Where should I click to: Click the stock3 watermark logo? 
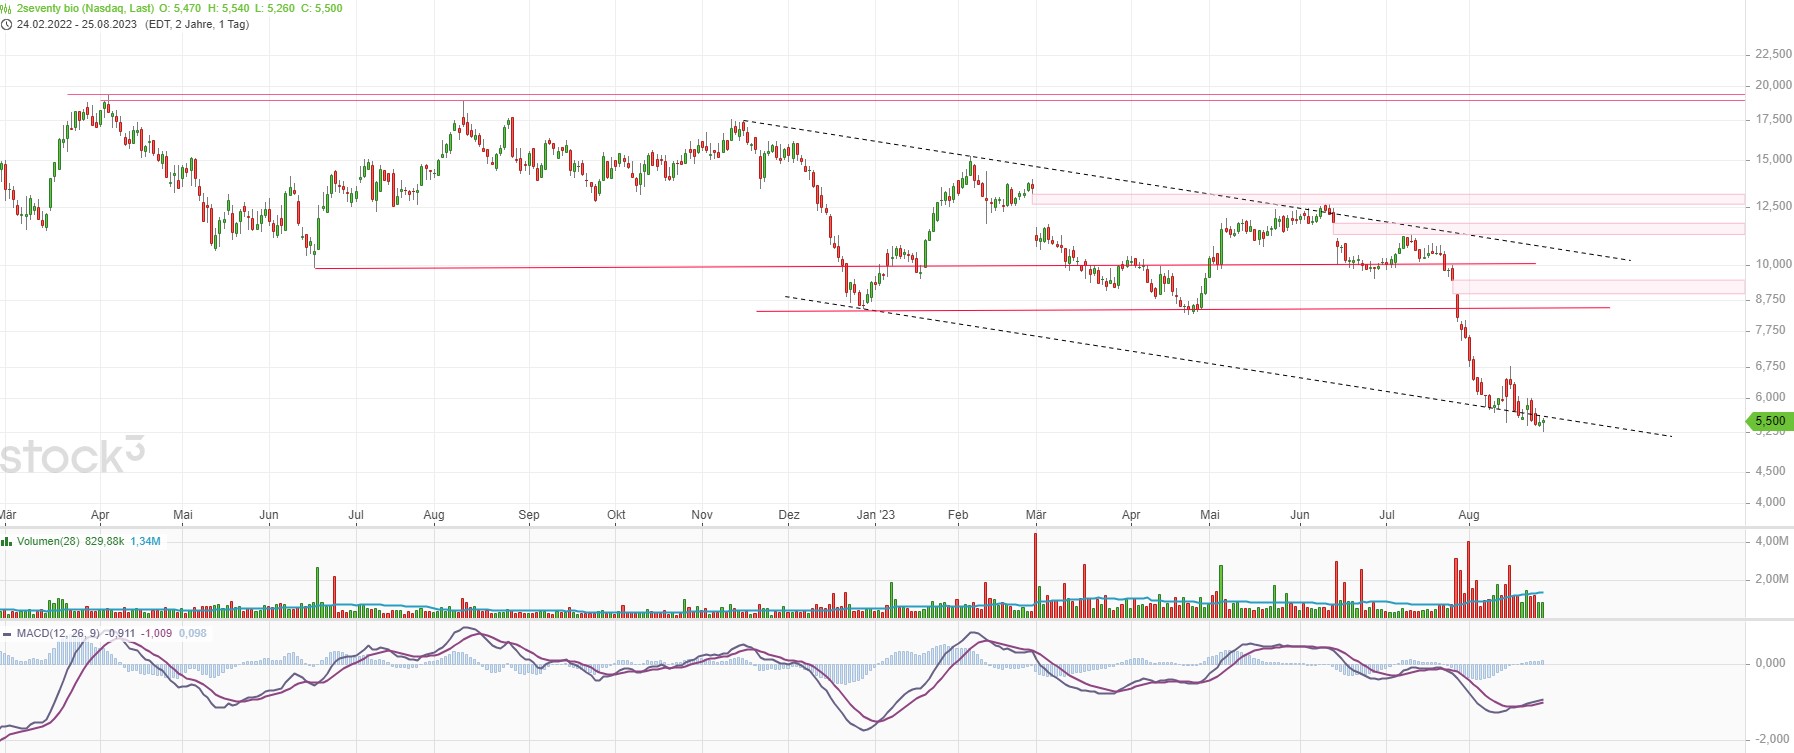coord(72,456)
